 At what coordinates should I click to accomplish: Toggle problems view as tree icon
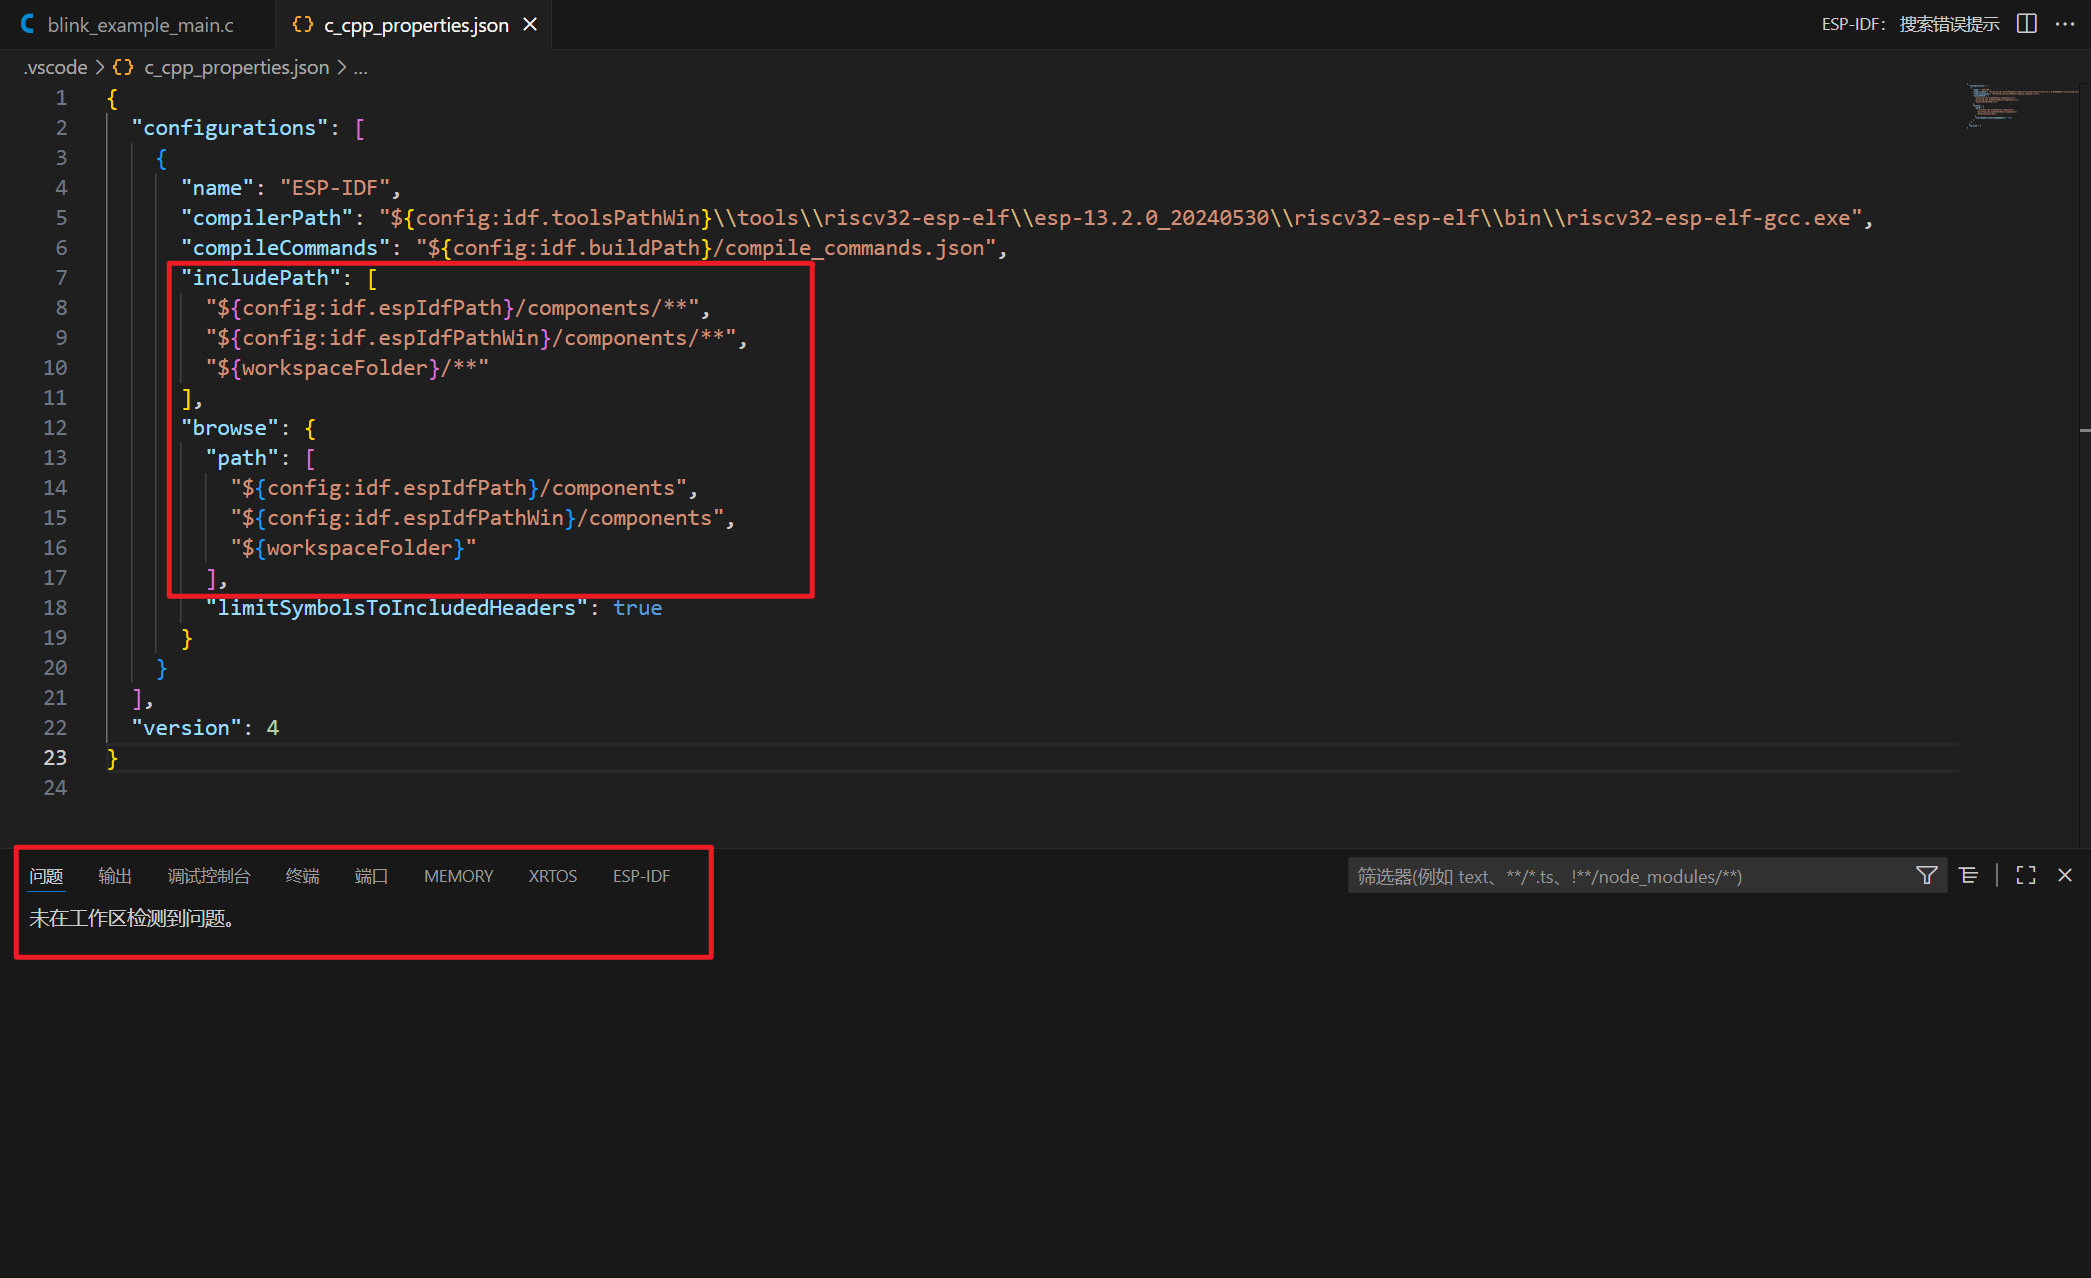(x=1968, y=876)
